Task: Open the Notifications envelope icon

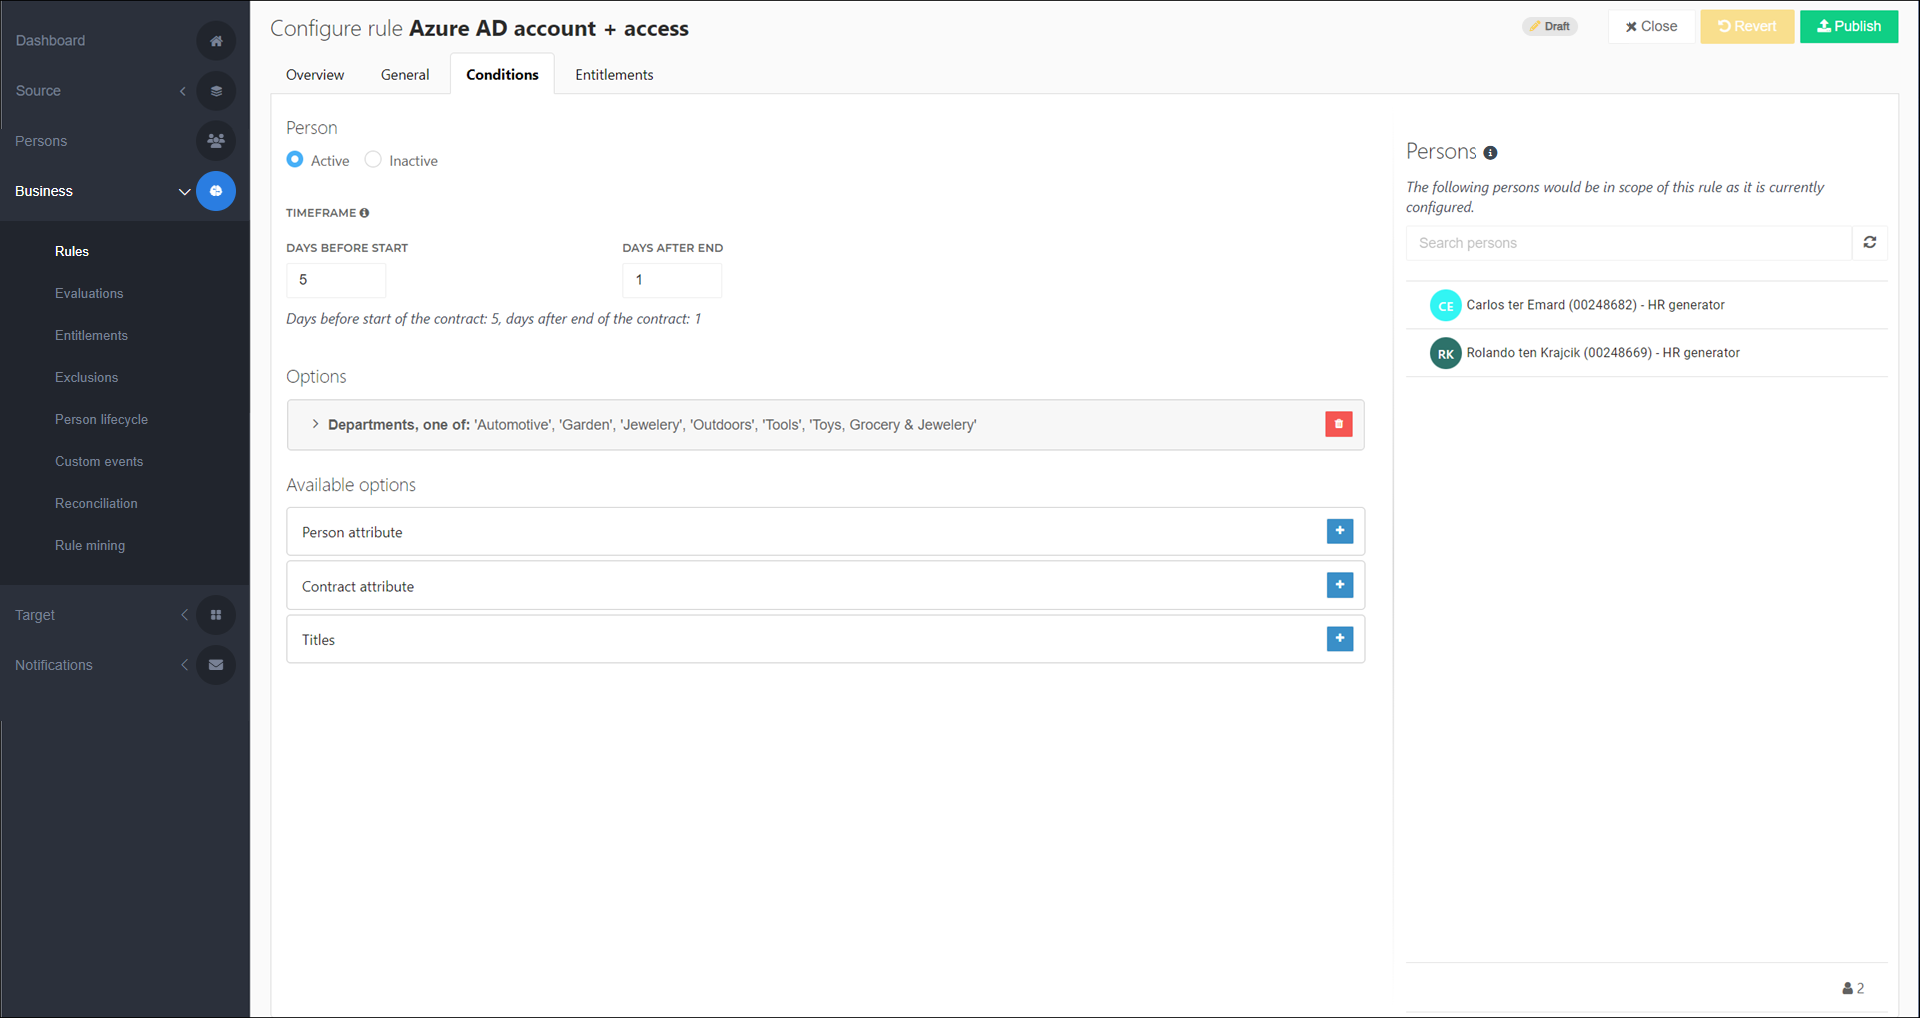Action: 216,665
